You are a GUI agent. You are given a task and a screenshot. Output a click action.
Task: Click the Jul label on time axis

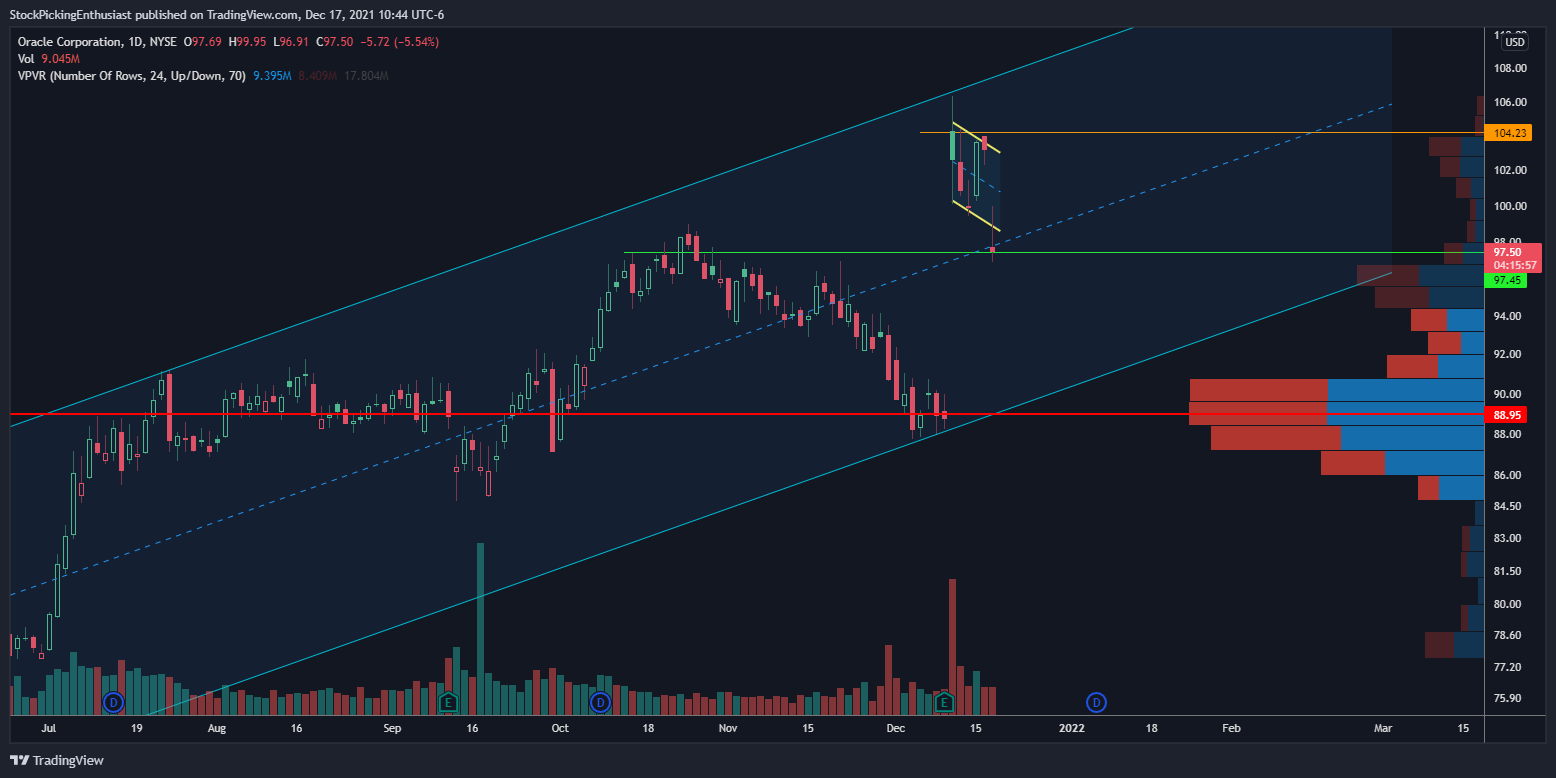pyautogui.click(x=48, y=729)
